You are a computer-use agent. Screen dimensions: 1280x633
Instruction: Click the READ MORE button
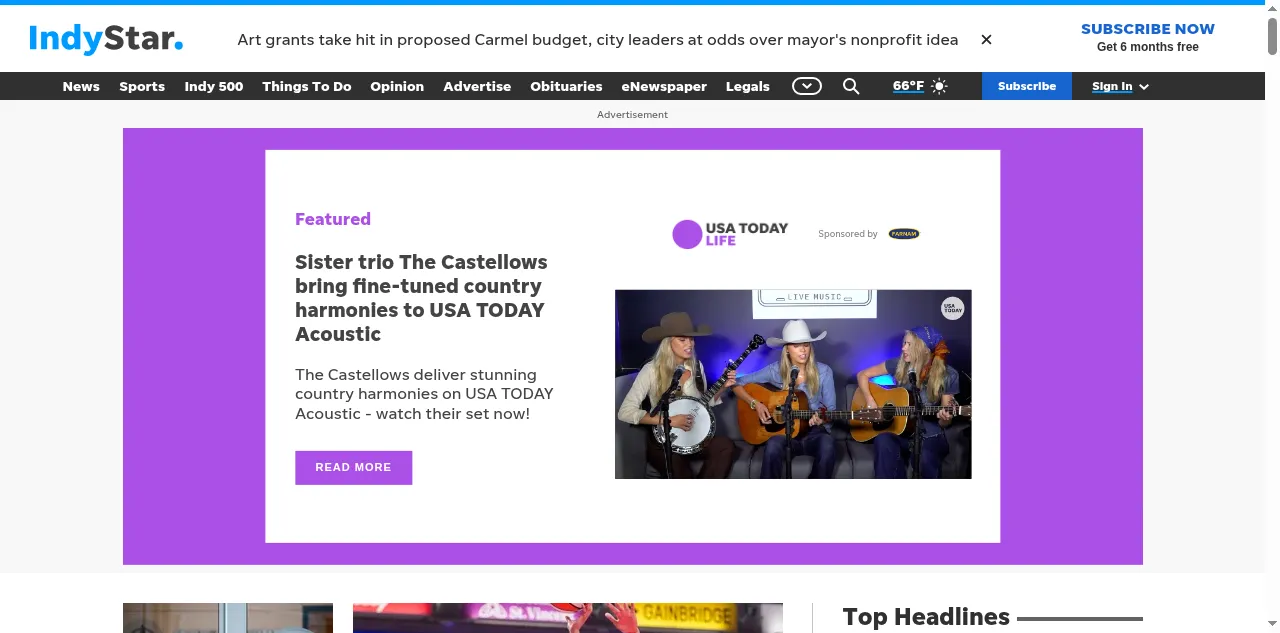point(353,467)
